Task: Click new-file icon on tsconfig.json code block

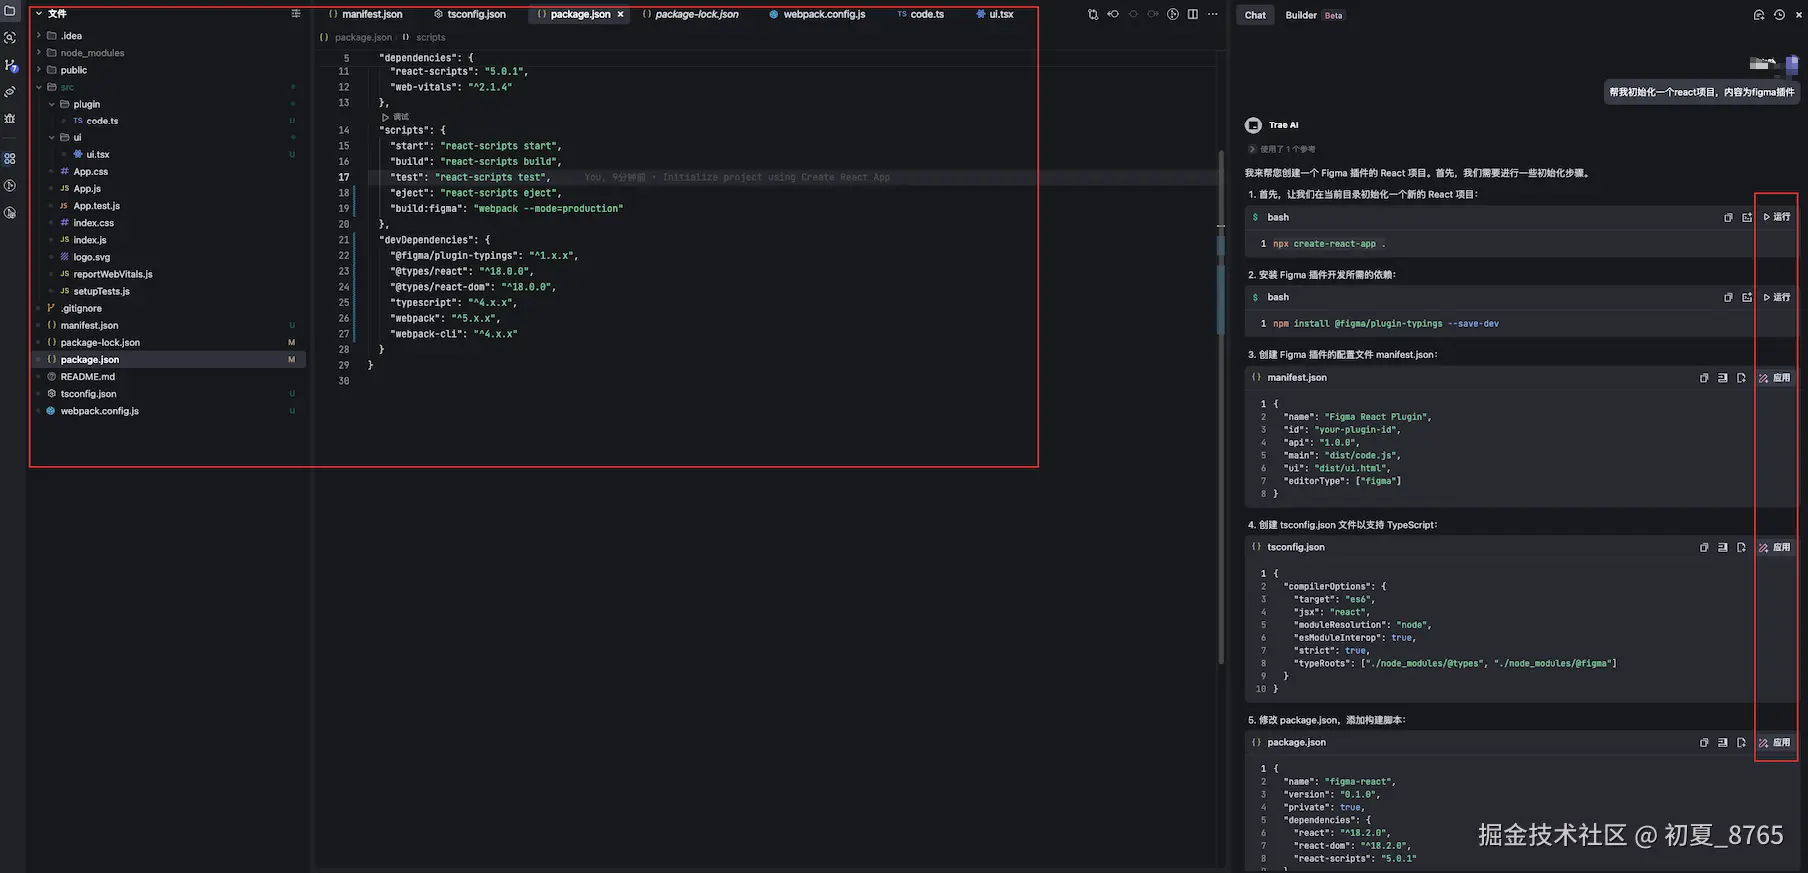Action: coord(1741,548)
